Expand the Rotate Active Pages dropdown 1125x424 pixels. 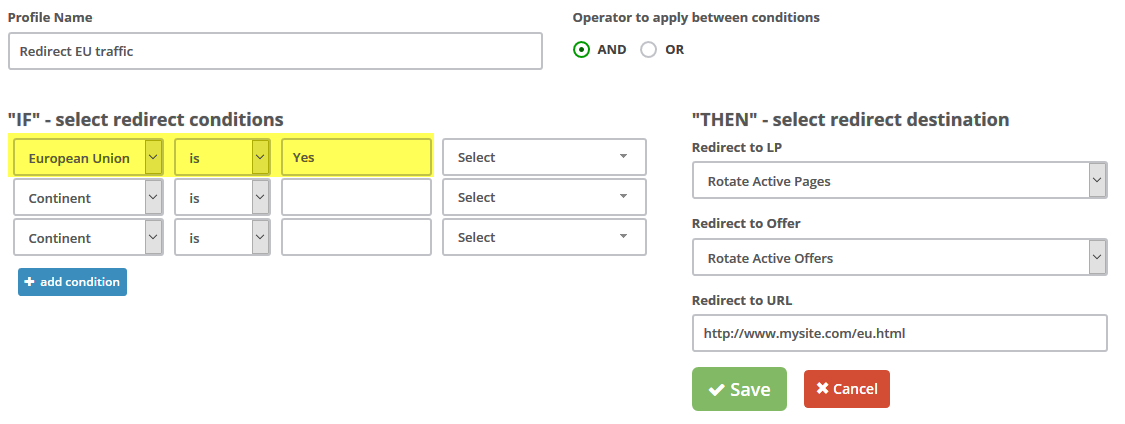point(899,181)
